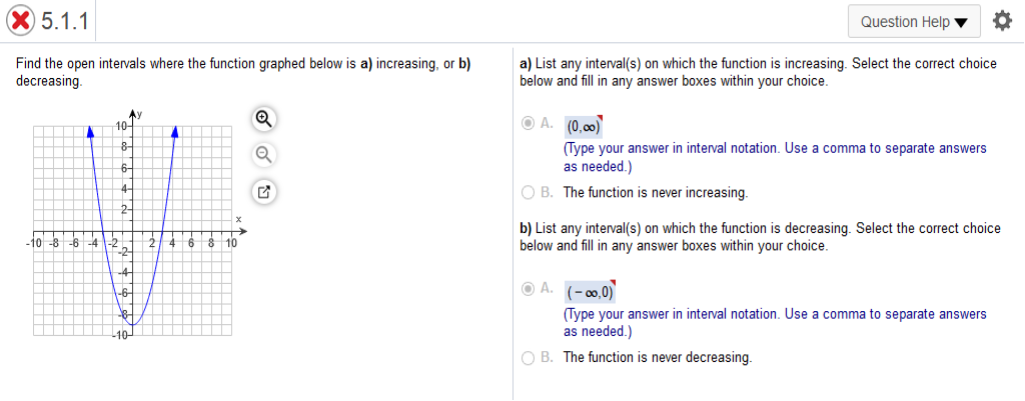
Task: Click the zoom out magnifier icon
Action: pos(263,155)
